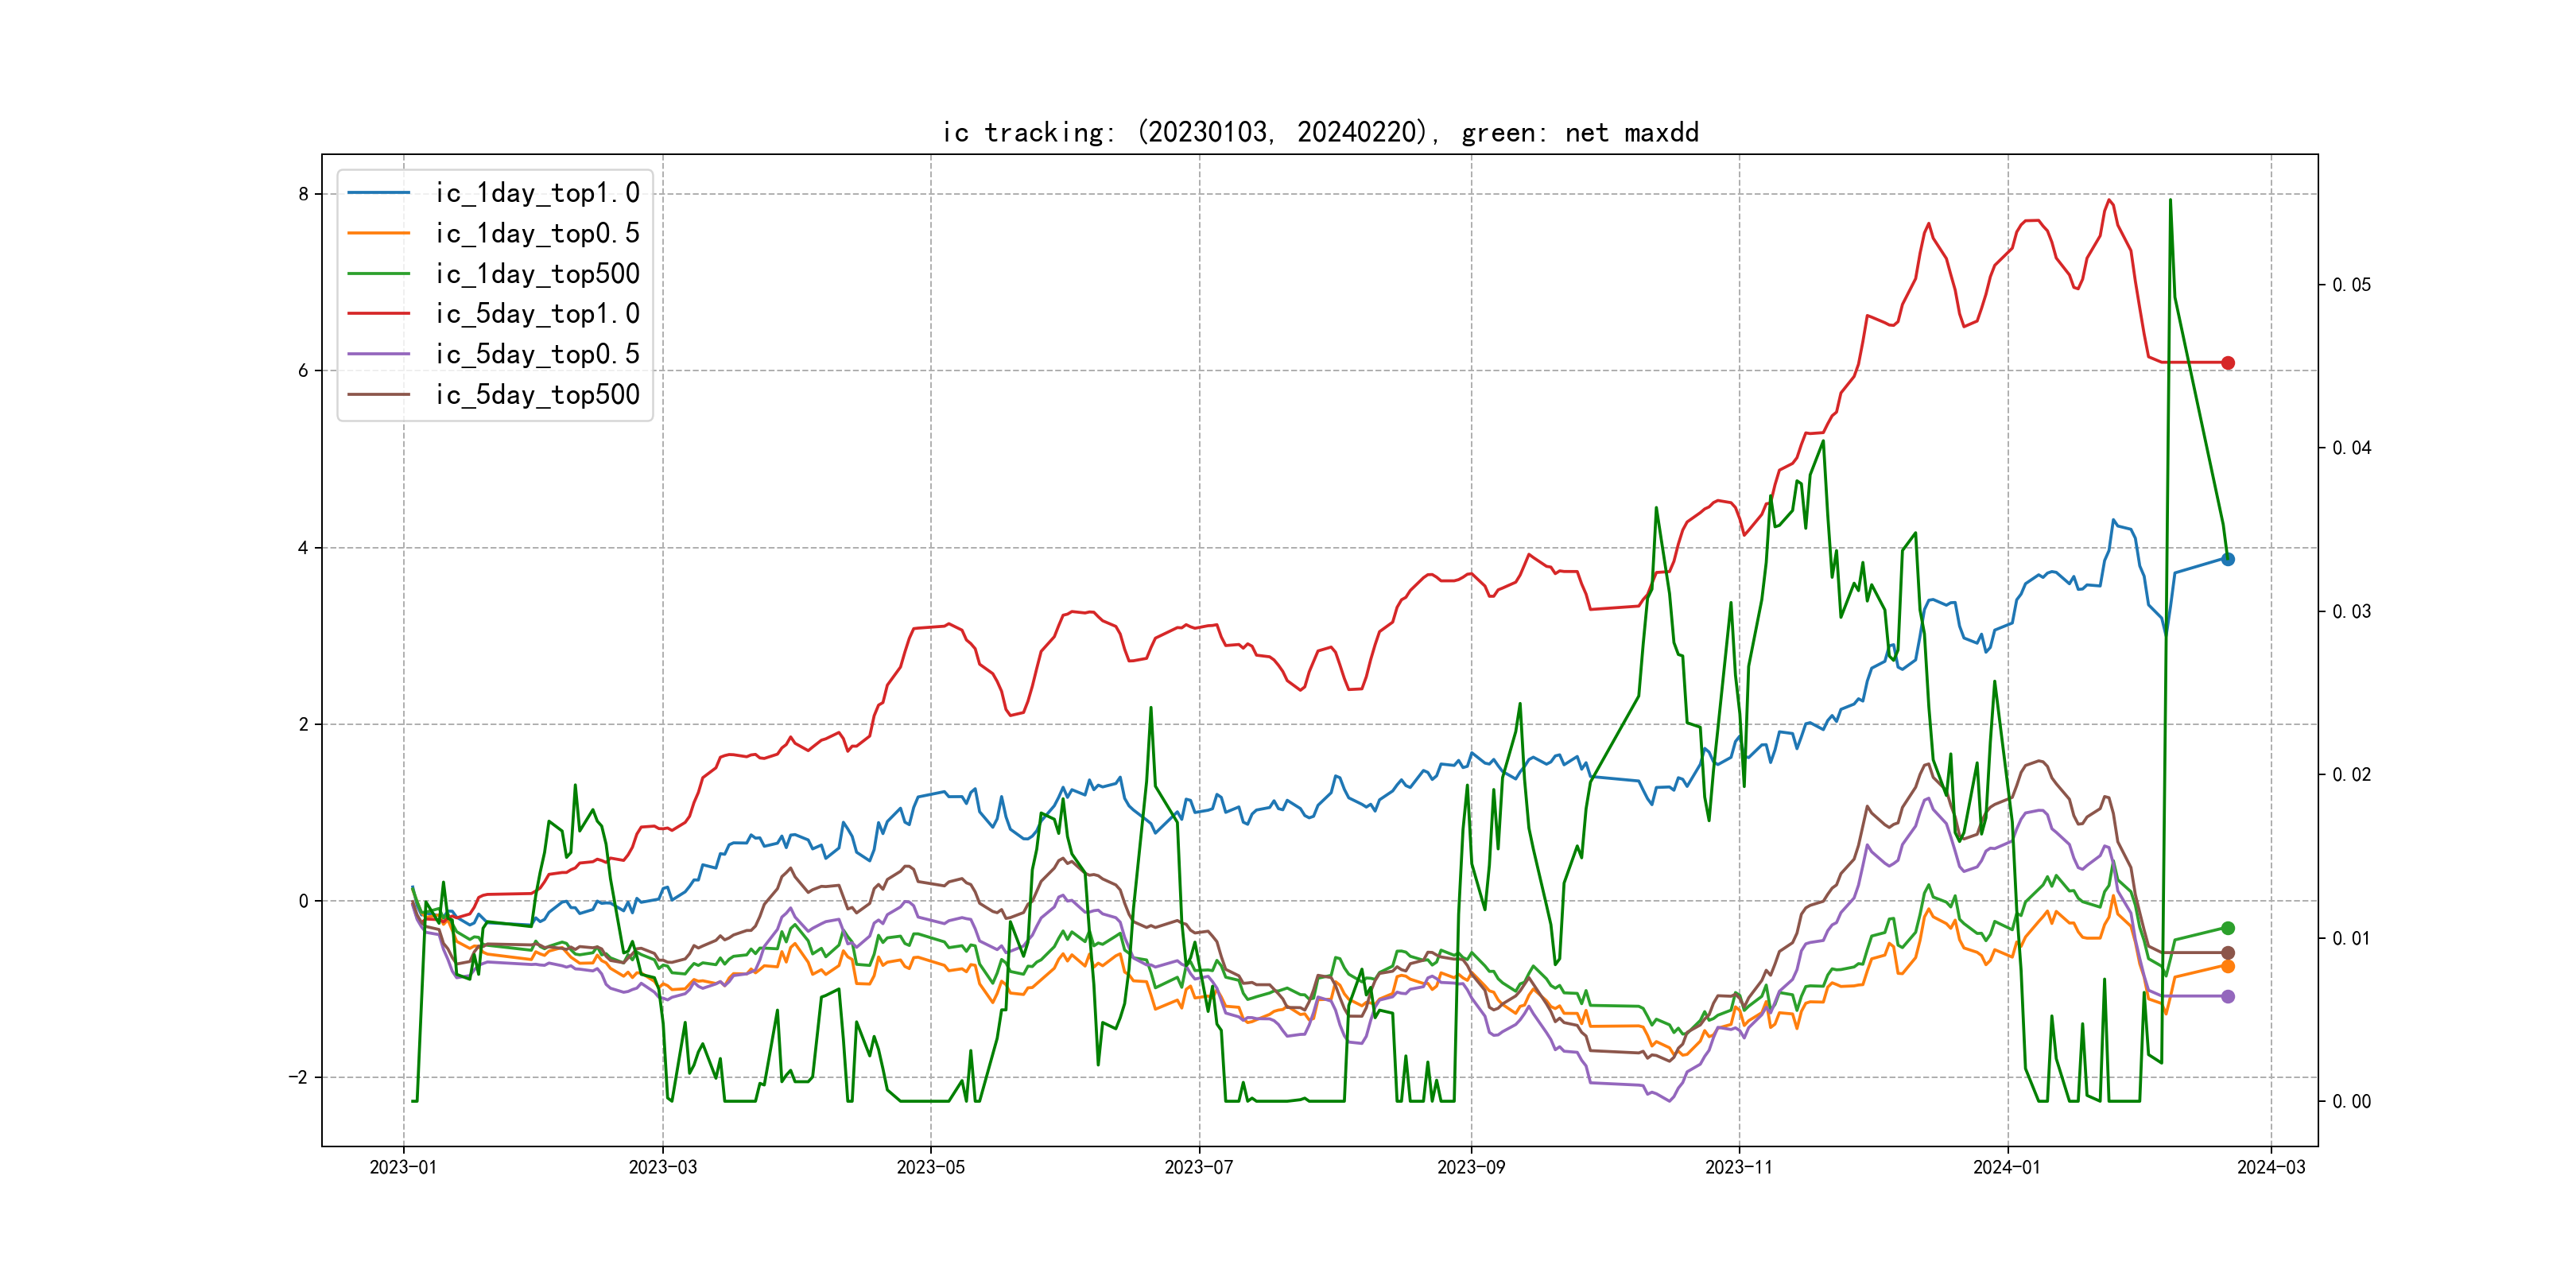Click the red endpoint dot of ic_5day_top1.0
The width and height of the screenshot is (2576, 1288).
tap(2228, 363)
